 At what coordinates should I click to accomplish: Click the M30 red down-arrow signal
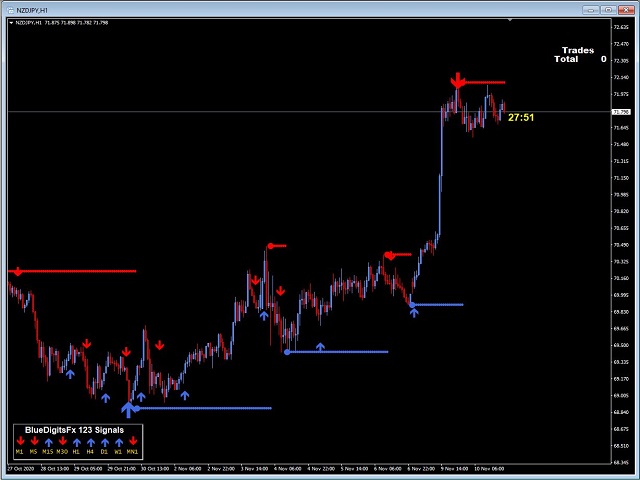[62, 441]
